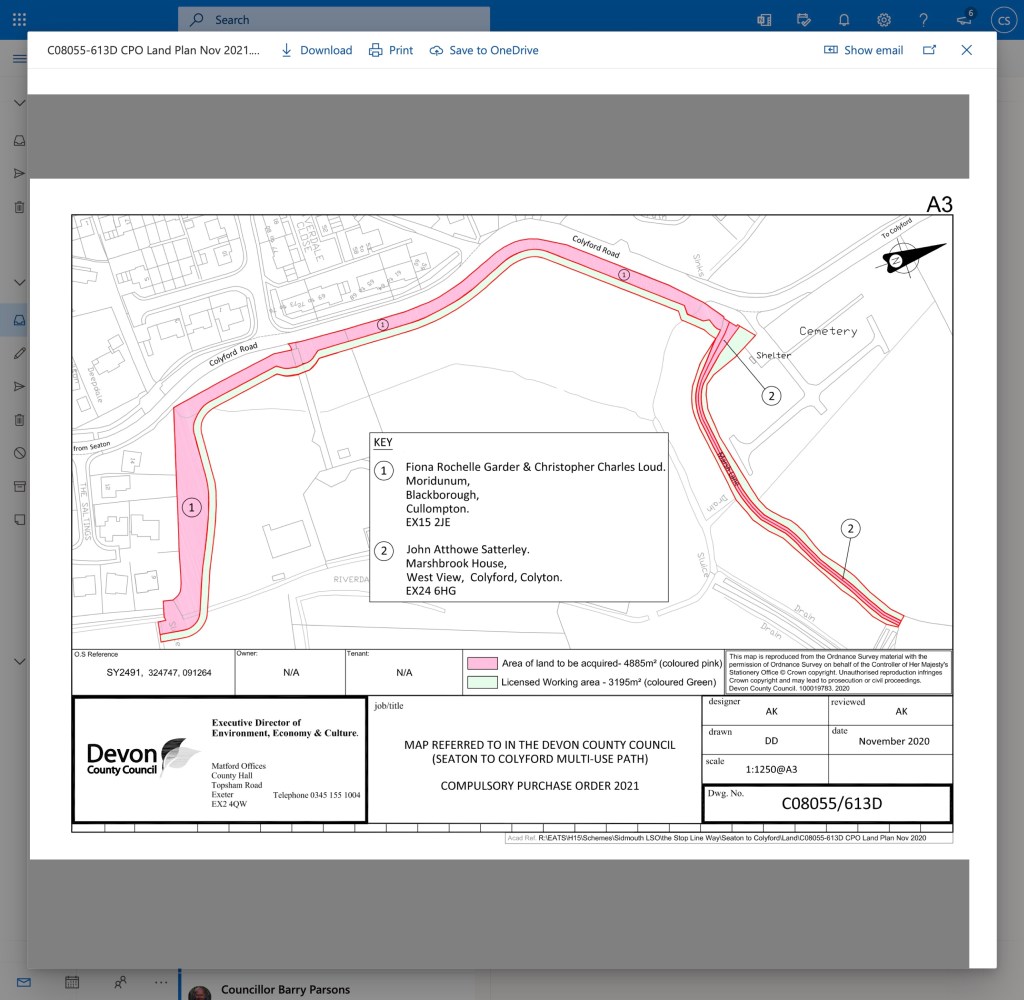
Task: Collapse the Favorites section chevron in sidebar
Action: [x=19, y=104]
